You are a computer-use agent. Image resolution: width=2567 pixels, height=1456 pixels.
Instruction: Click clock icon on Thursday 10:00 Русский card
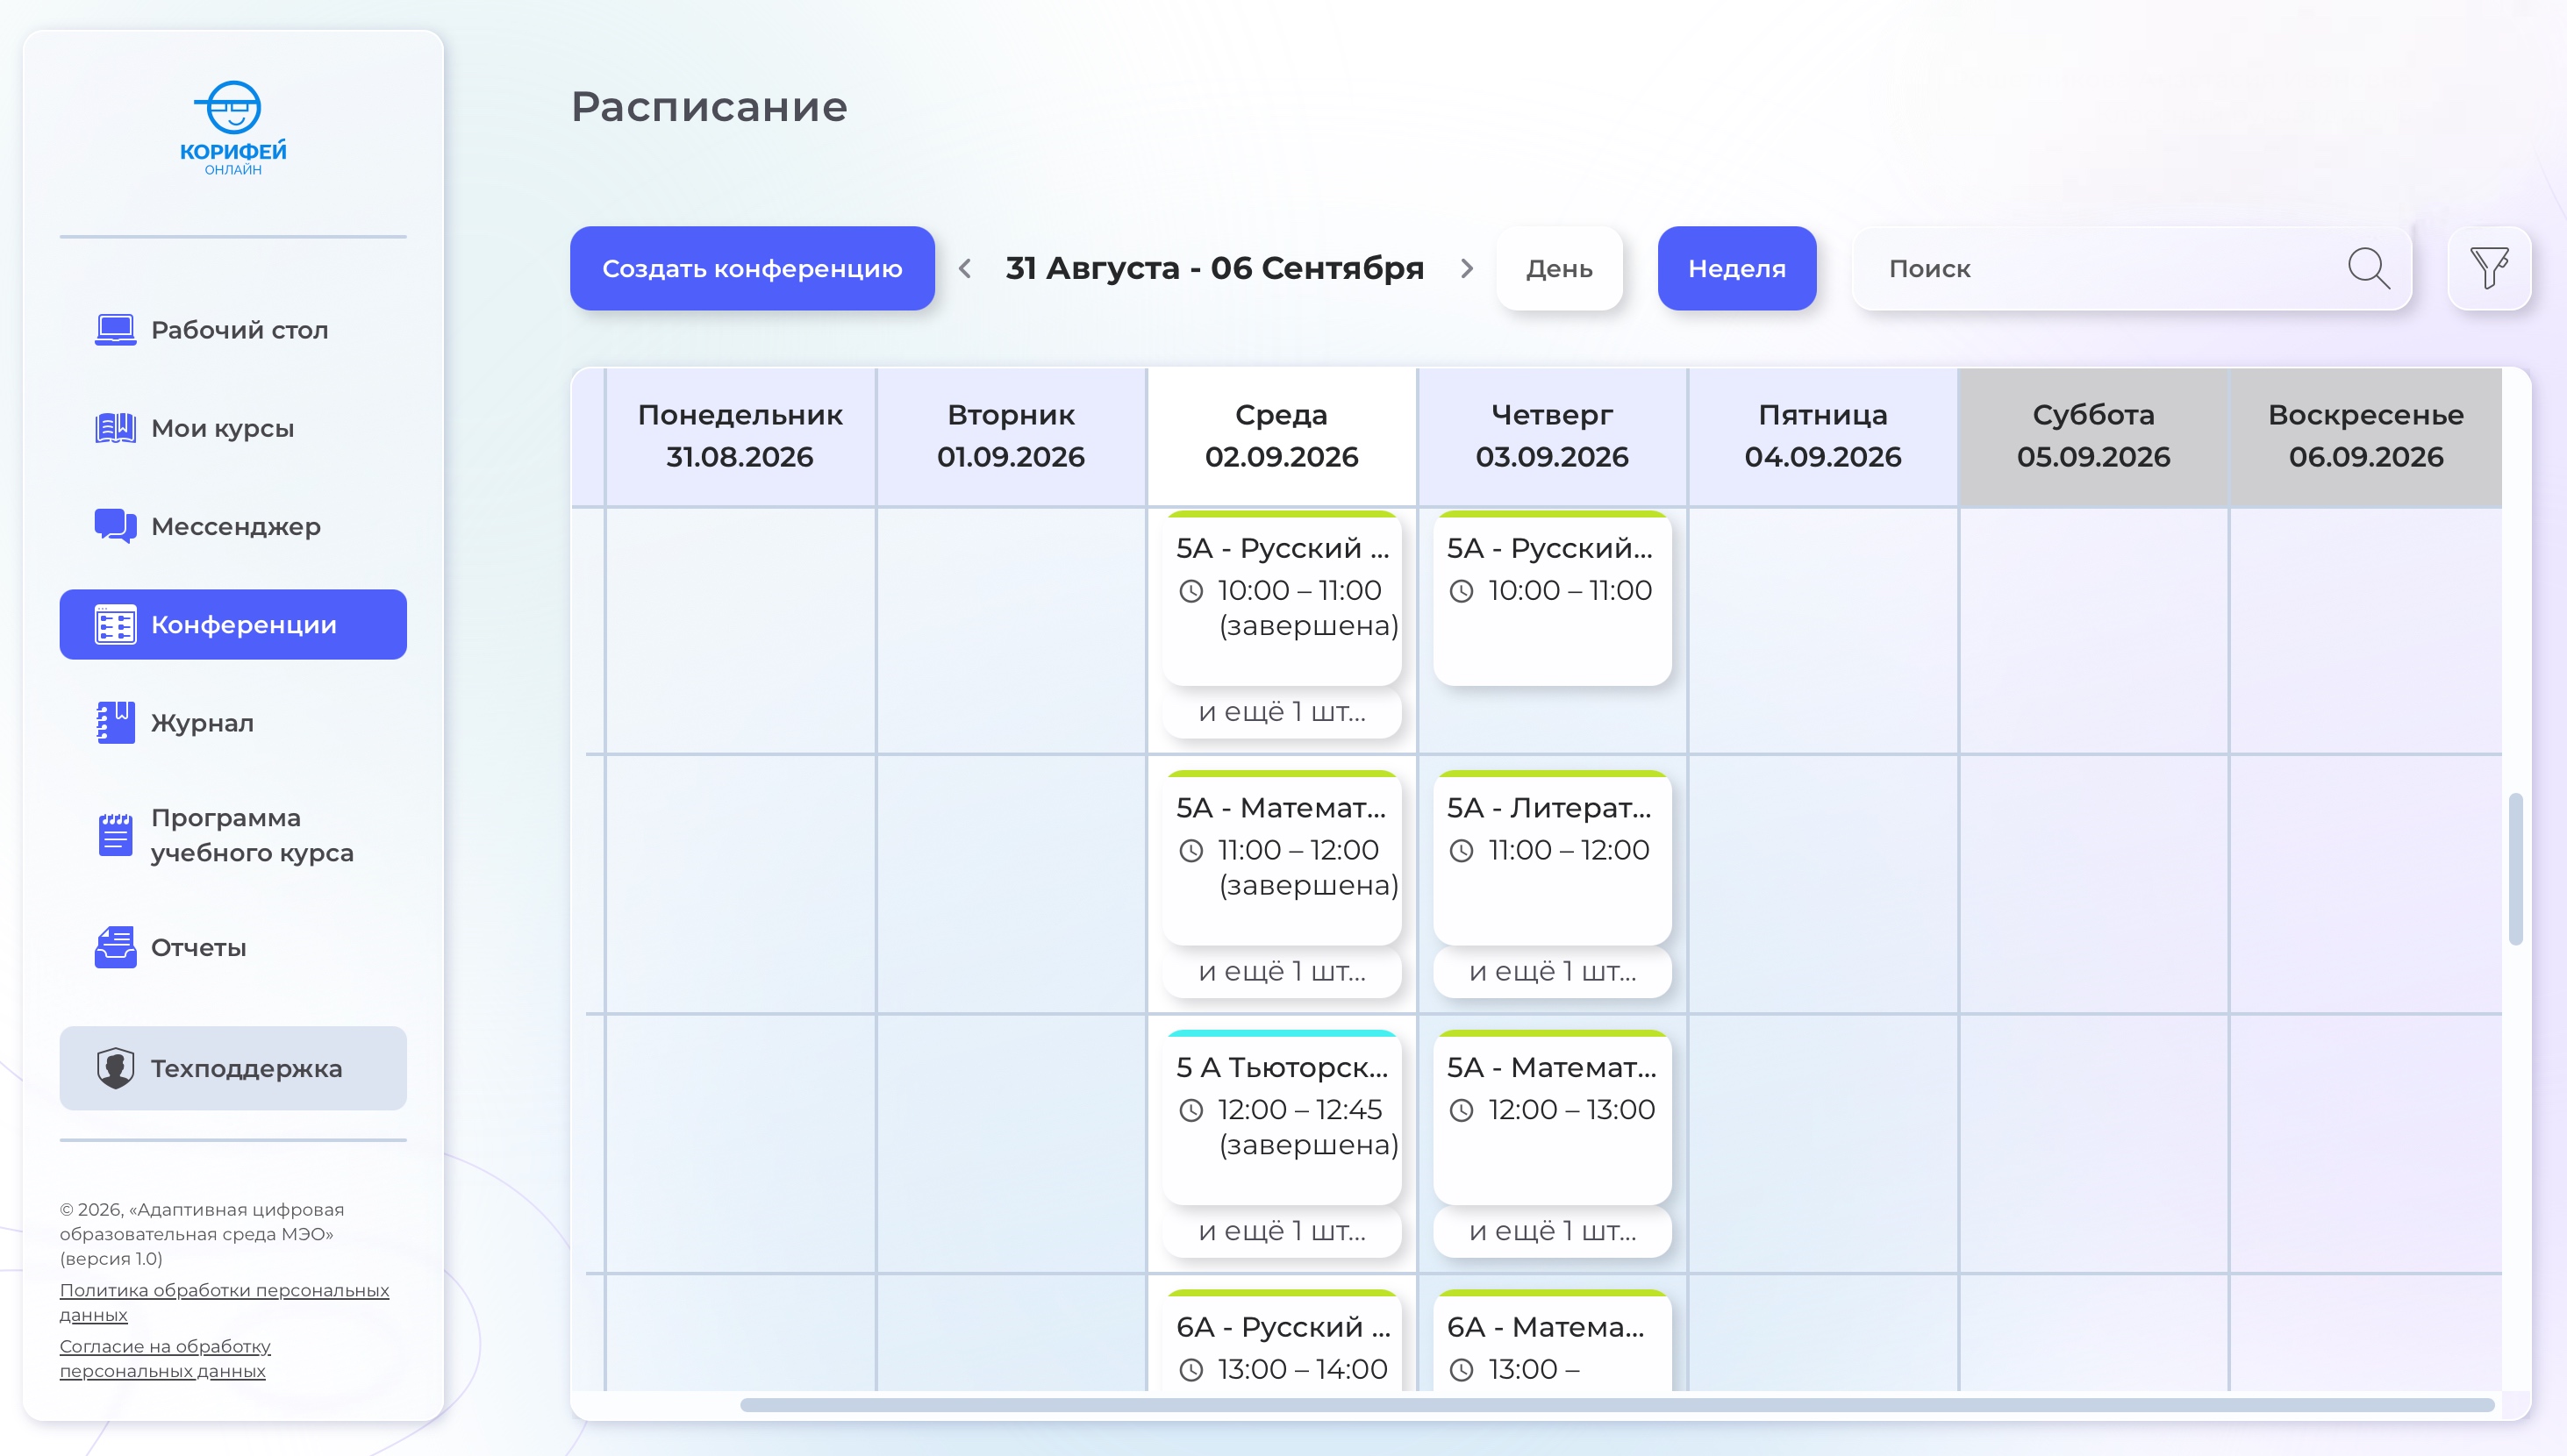[1462, 591]
